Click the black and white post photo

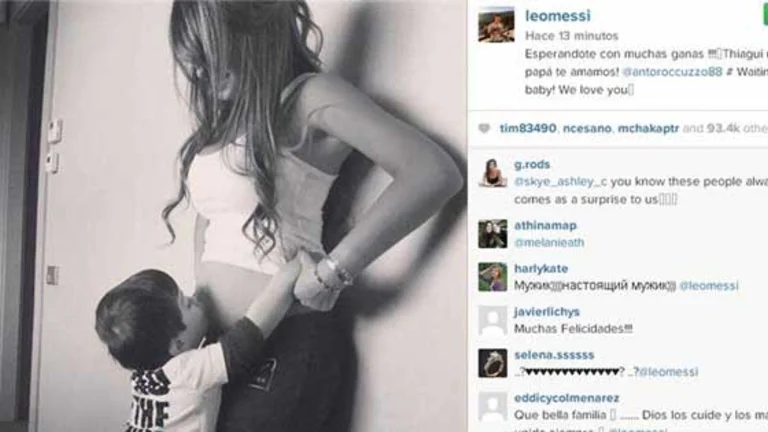point(233,216)
